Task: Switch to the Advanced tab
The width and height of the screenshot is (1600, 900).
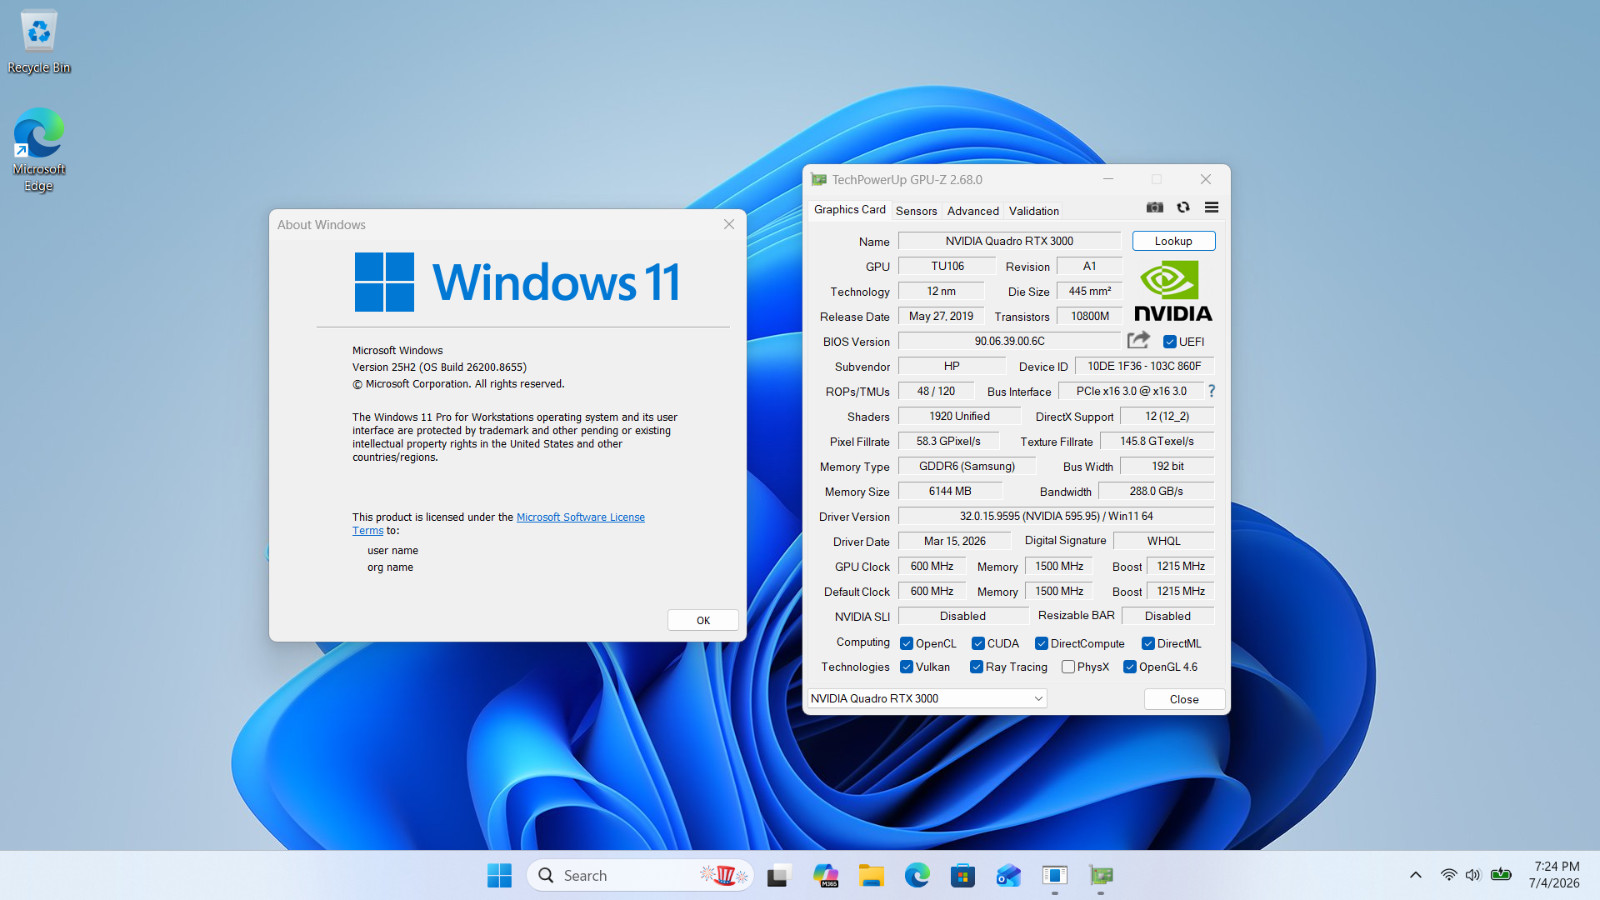Action: [973, 211]
